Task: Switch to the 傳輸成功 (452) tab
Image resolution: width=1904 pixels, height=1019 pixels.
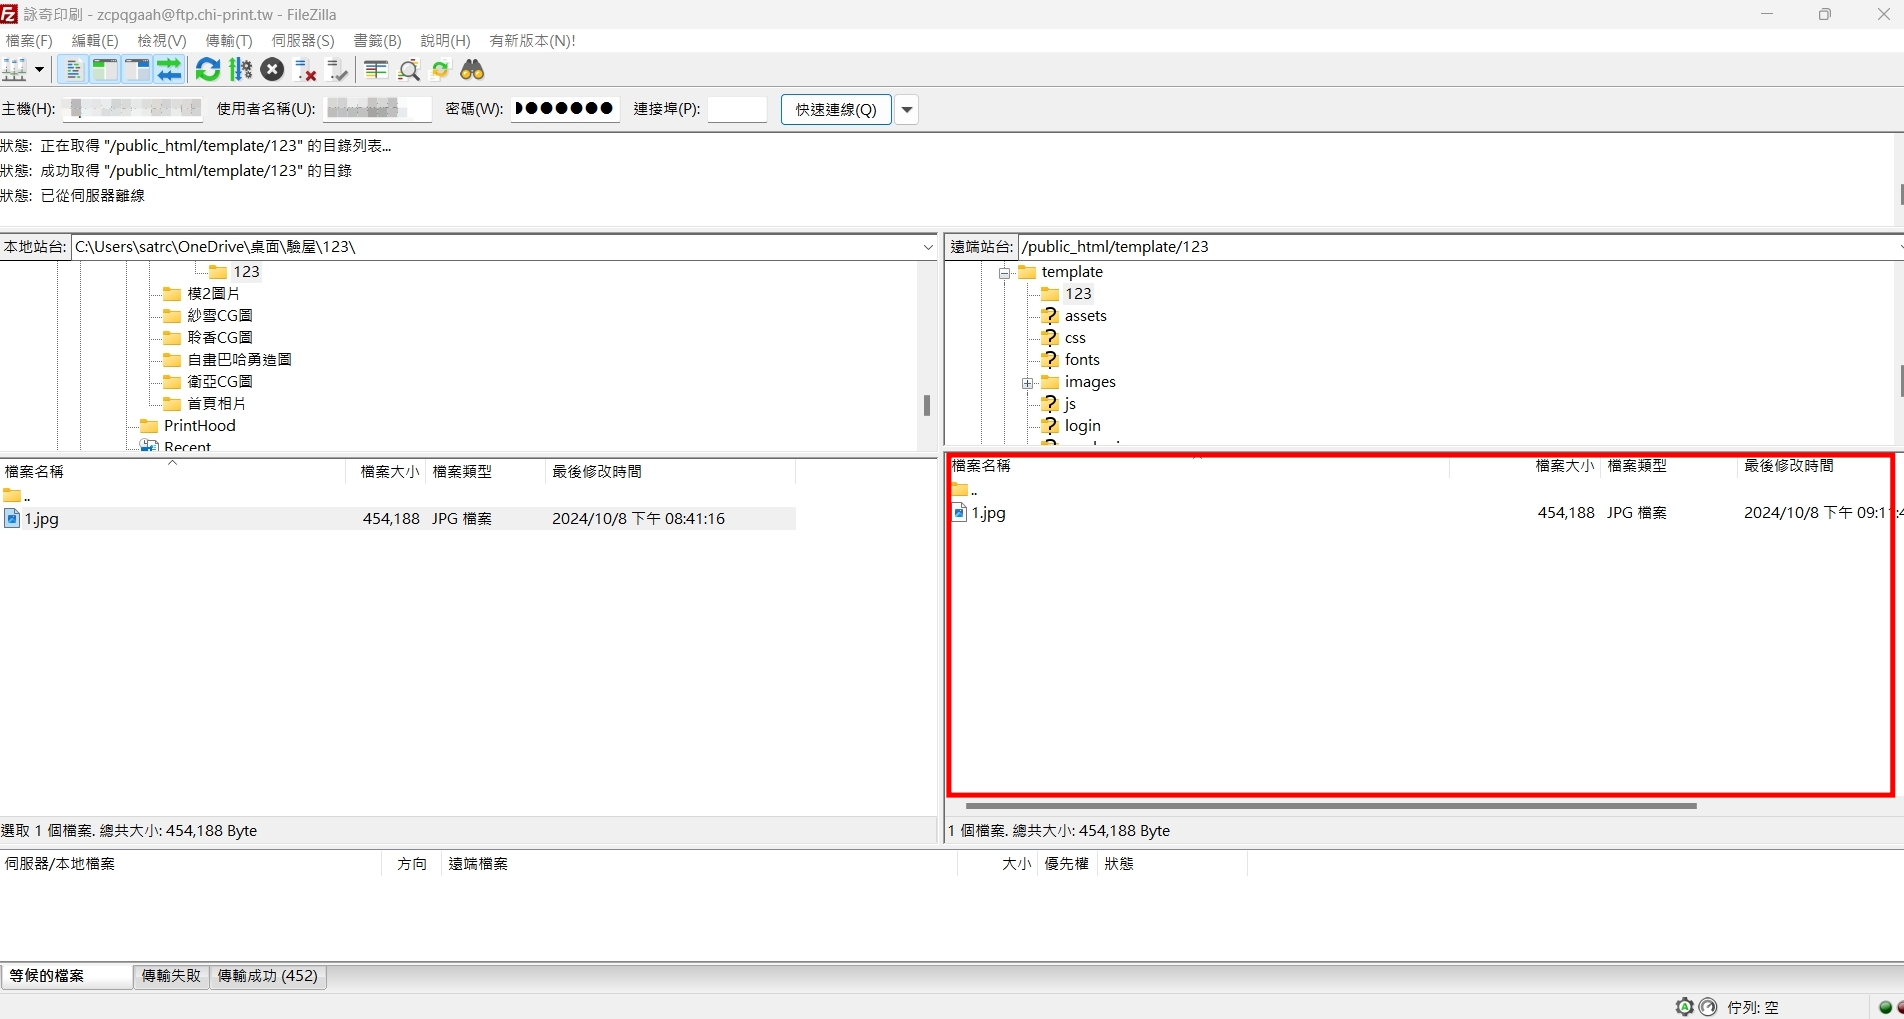Action: point(267,976)
